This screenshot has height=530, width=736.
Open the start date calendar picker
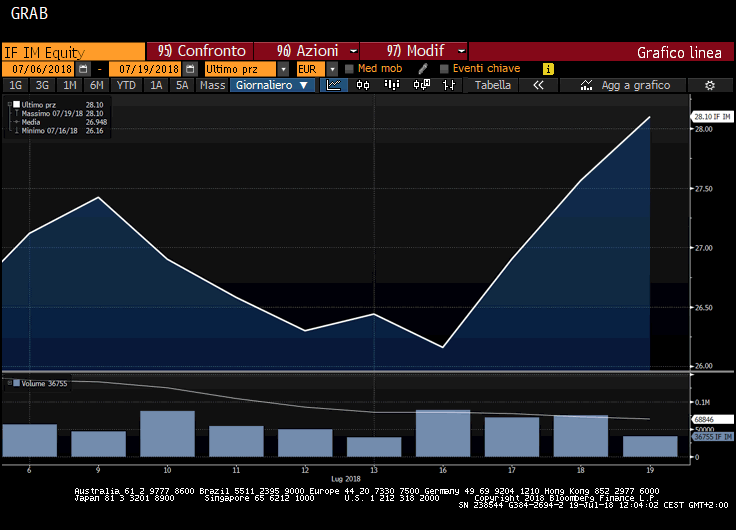click(84, 69)
